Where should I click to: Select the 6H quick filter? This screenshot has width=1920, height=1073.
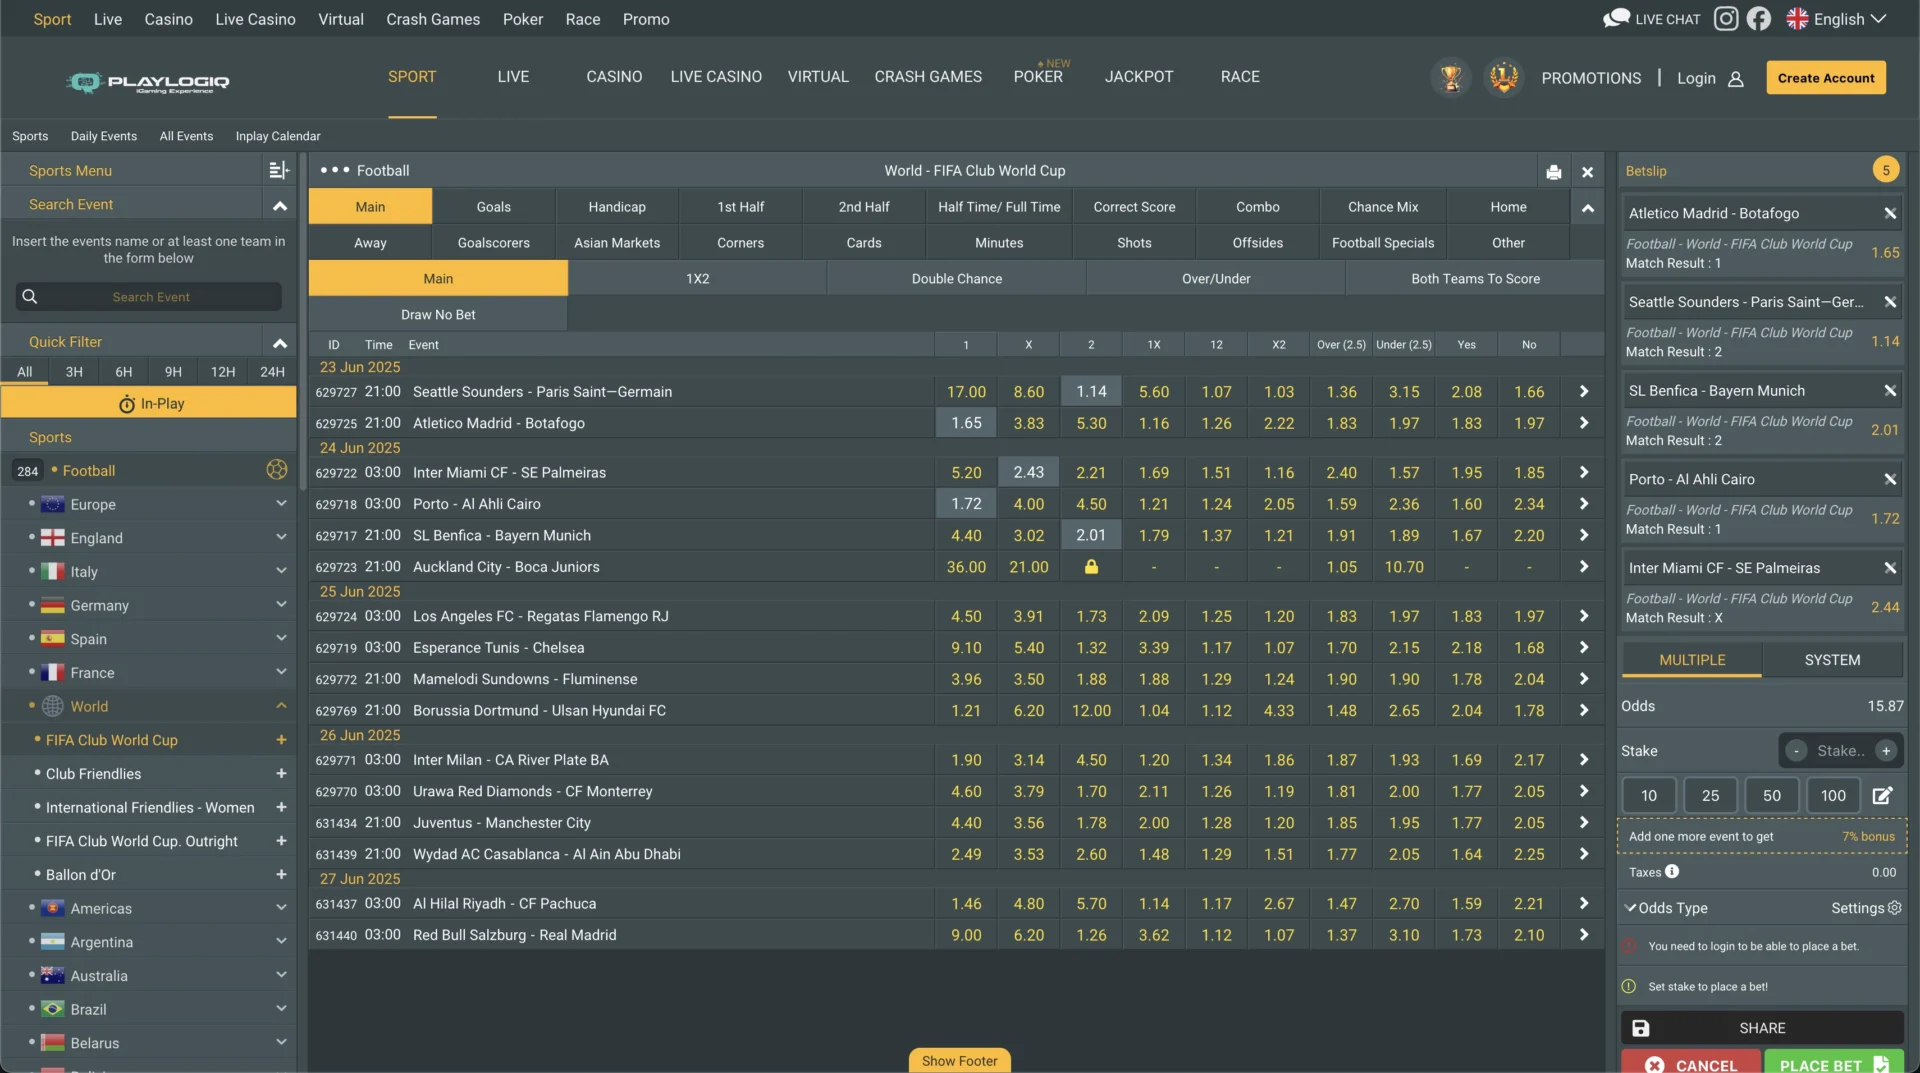(x=124, y=371)
